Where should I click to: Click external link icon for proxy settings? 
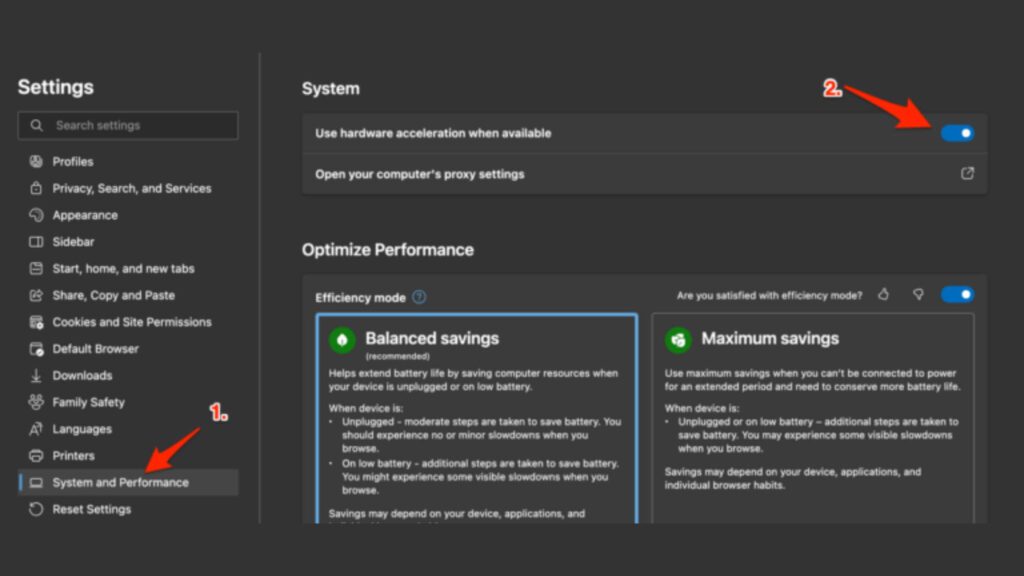pyautogui.click(x=967, y=174)
